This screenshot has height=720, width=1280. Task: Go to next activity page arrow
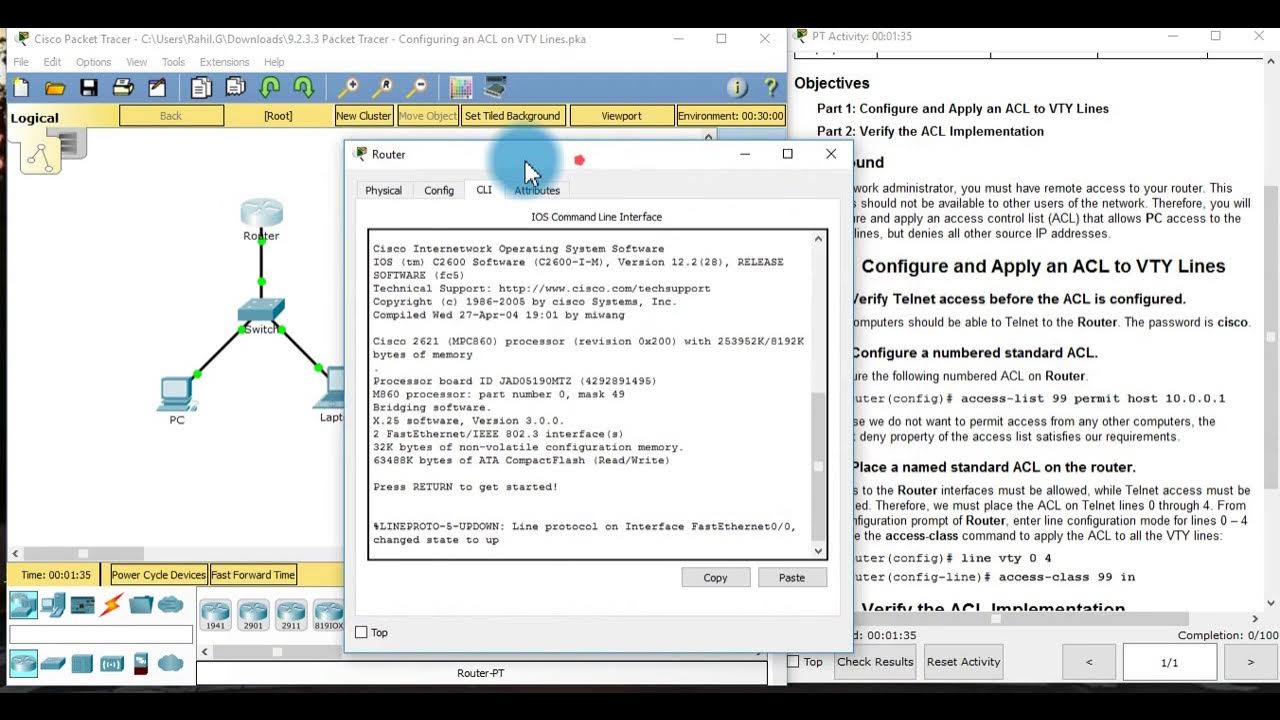pos(1250,662)
